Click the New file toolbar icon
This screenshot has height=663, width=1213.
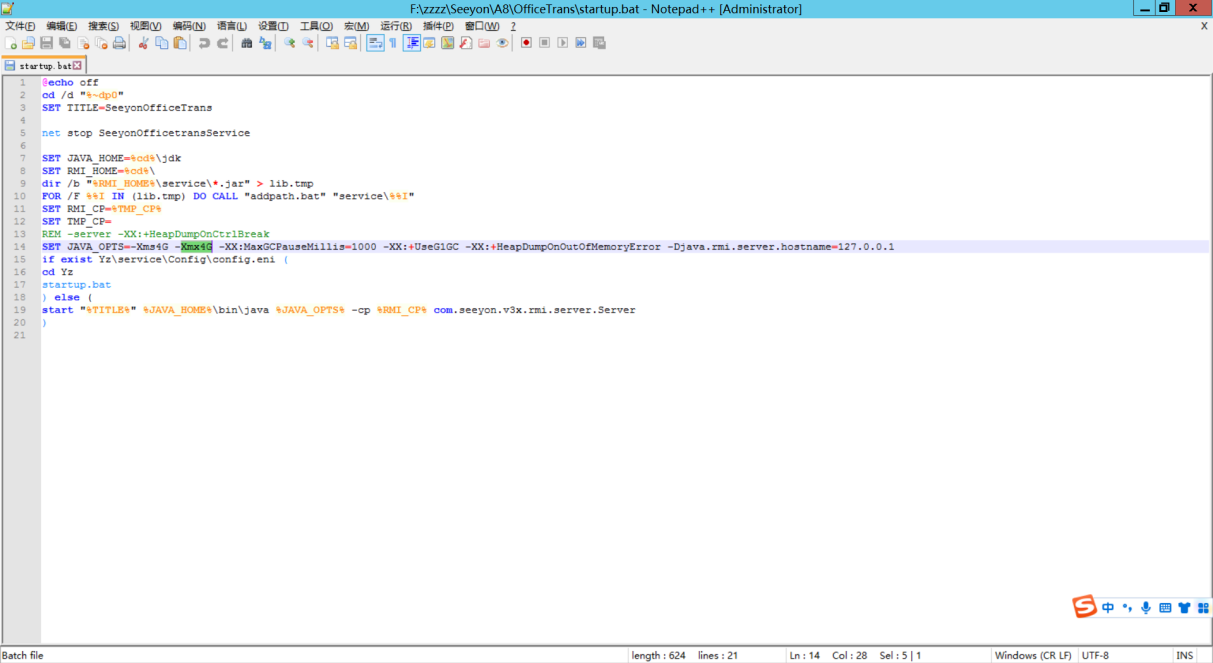tap(10, 43)
